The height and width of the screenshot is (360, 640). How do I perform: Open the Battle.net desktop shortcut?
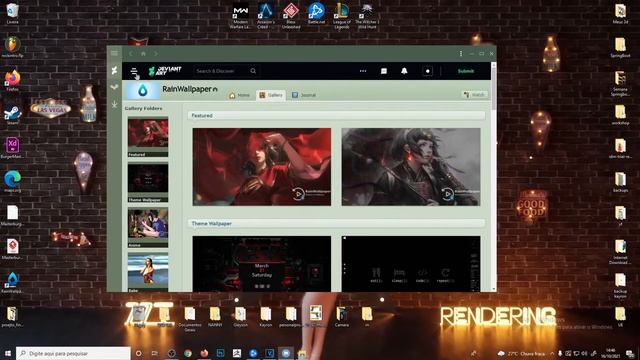pos(316,13)
